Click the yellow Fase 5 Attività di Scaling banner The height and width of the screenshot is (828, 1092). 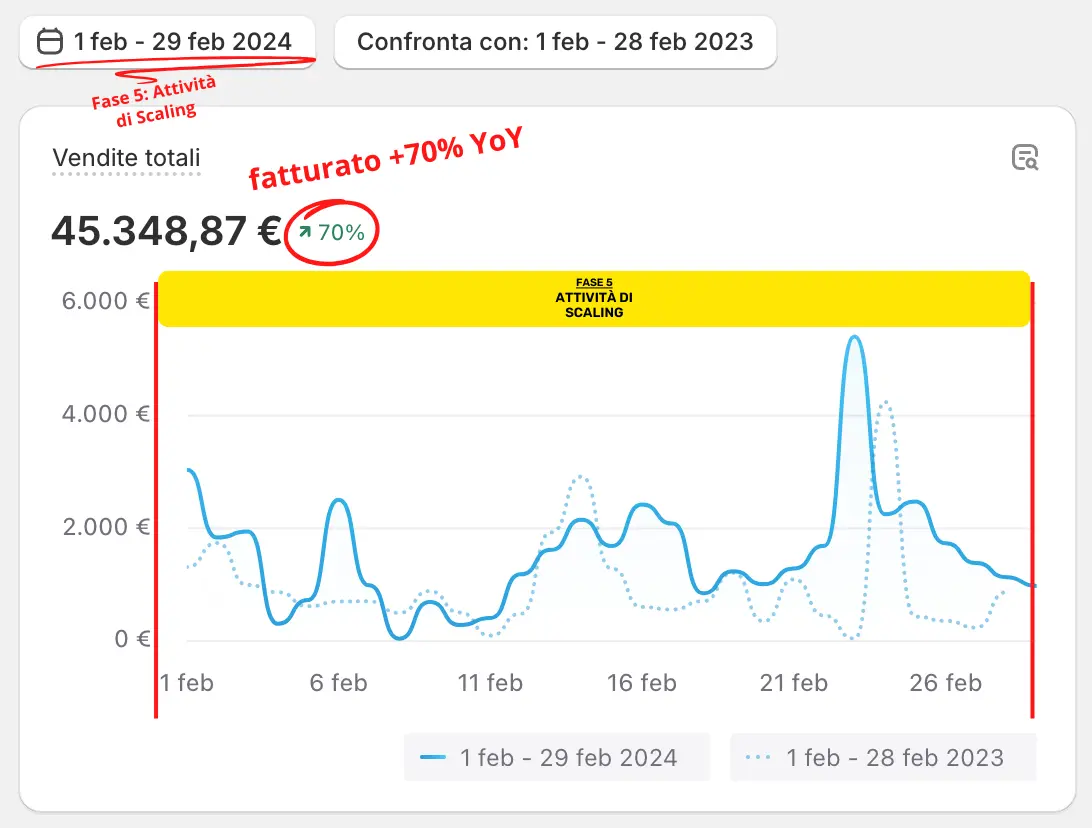click(594, 298)
